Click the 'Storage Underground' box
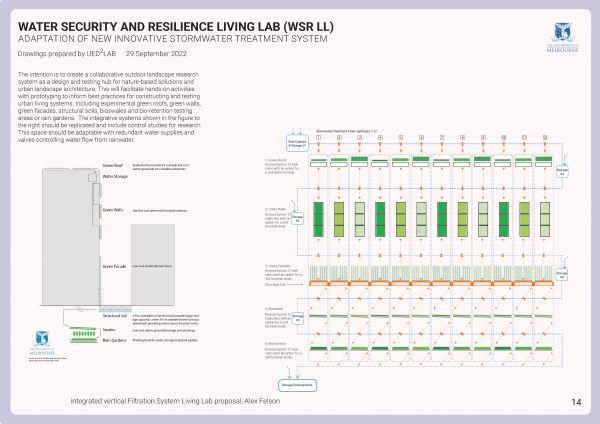The width and height of the screenshot is (600, 424). (297, 385)
